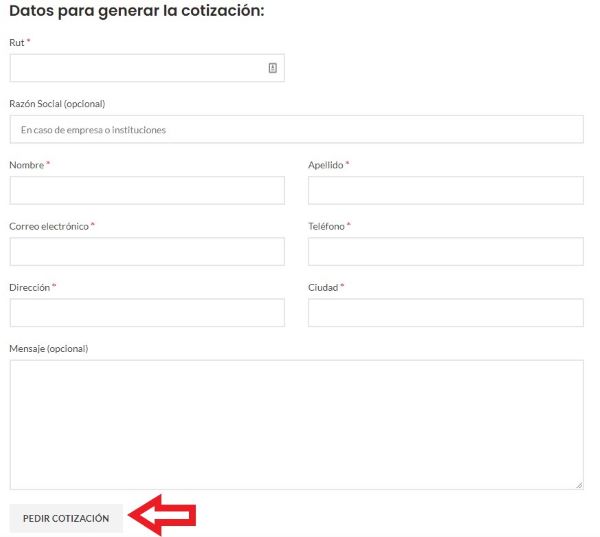Click the Apellido label text

(x=326, y=165)
